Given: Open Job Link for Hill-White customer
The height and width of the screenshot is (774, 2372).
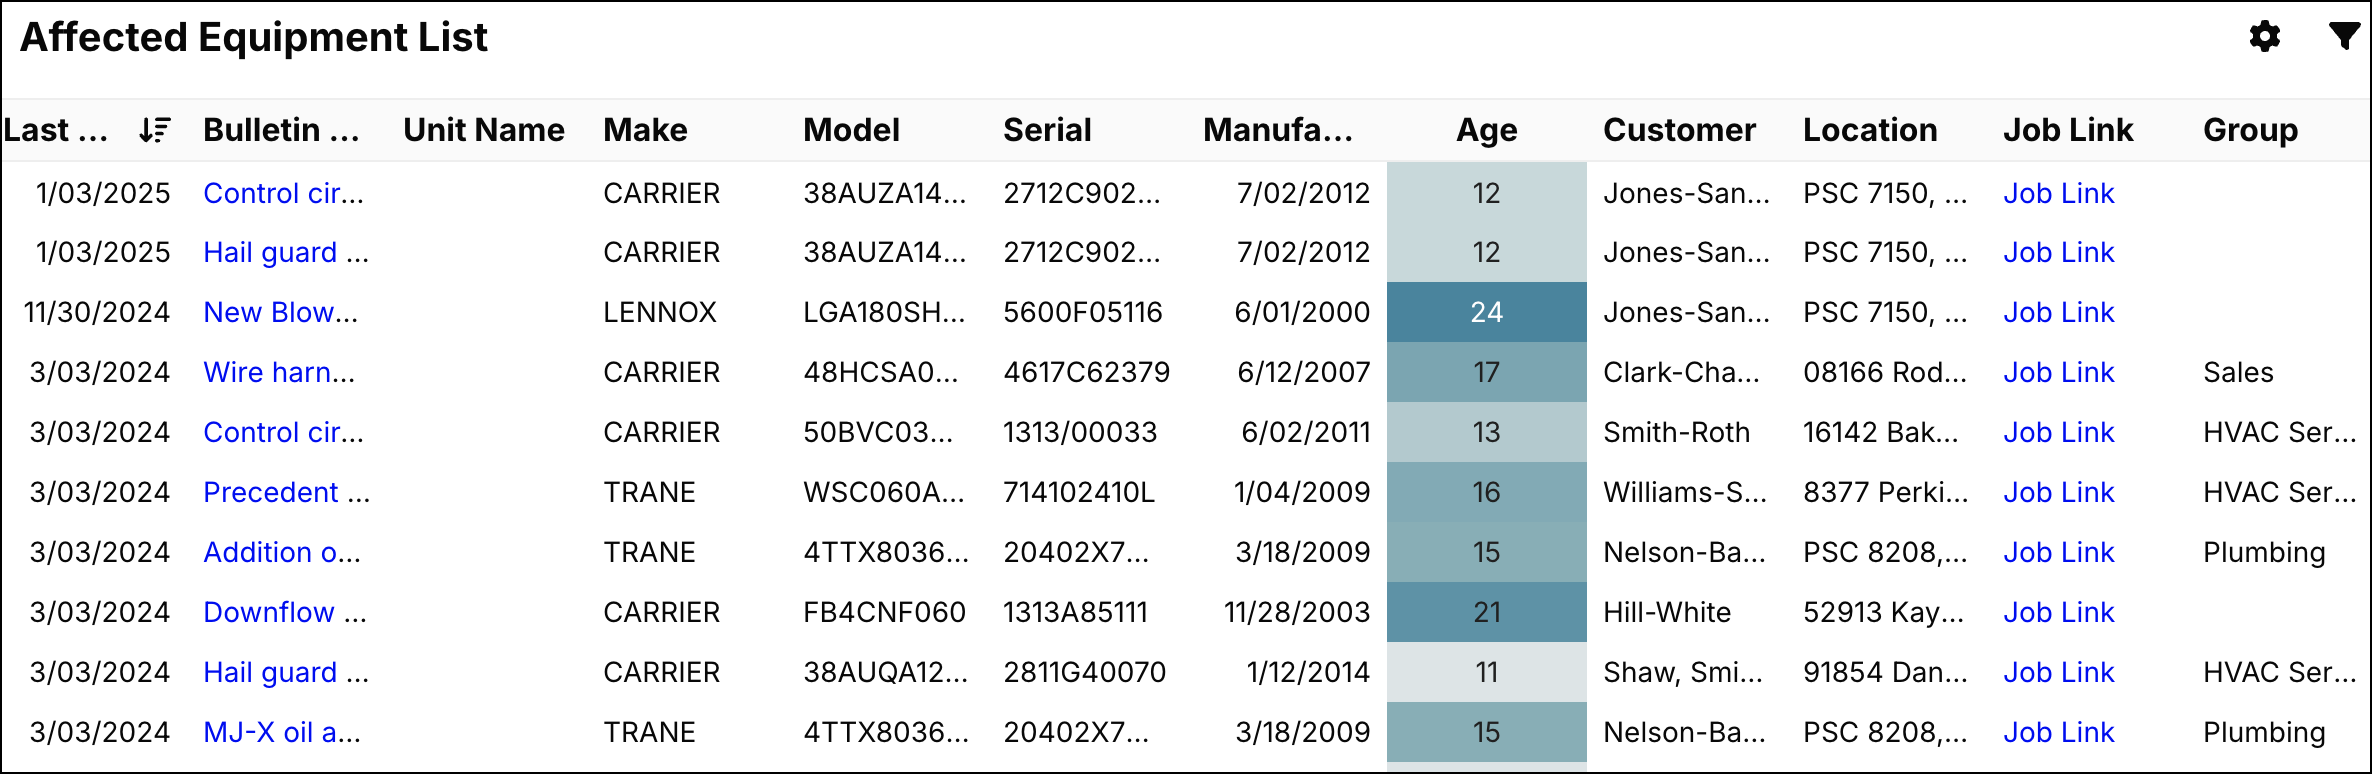Looking at the screenshot, I should (x=2058, y=612).
